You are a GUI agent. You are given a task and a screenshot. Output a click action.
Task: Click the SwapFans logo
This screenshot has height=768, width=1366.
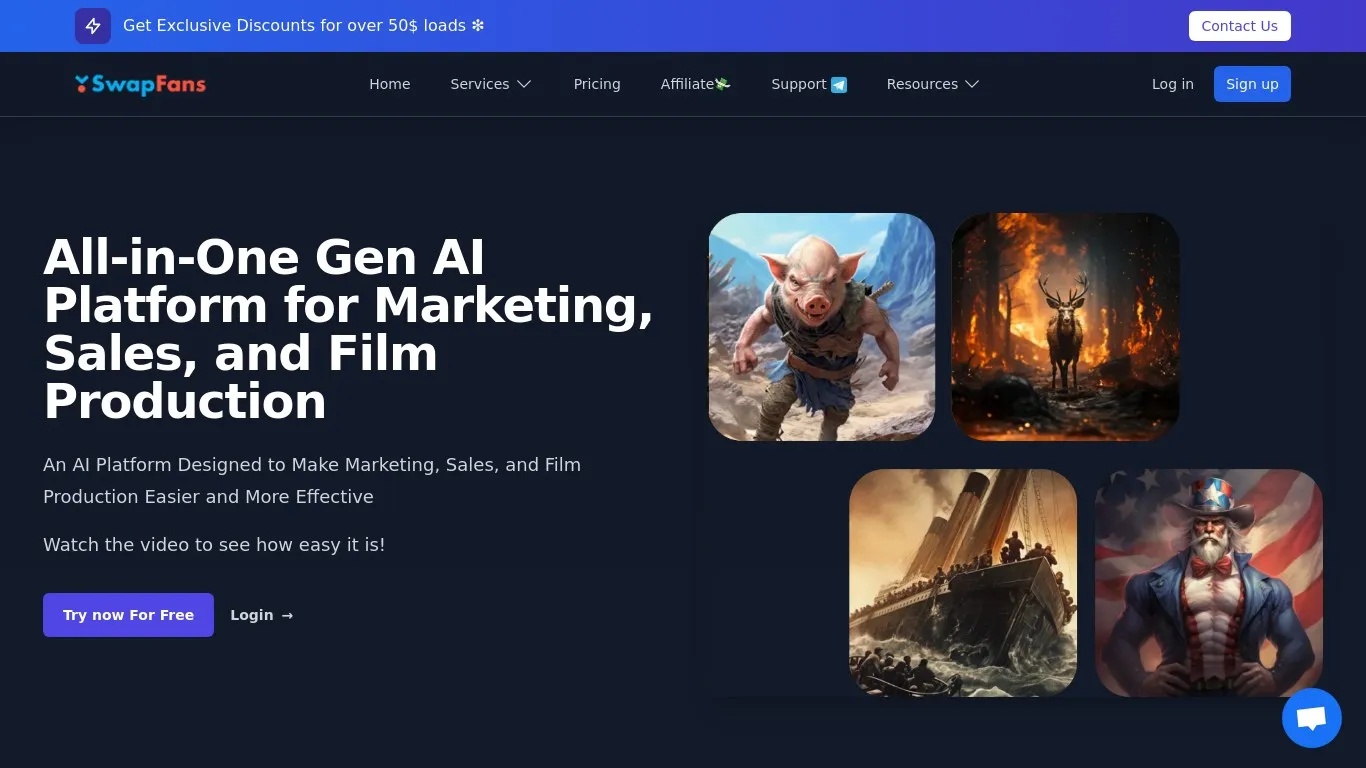click(x=140, y=85)
